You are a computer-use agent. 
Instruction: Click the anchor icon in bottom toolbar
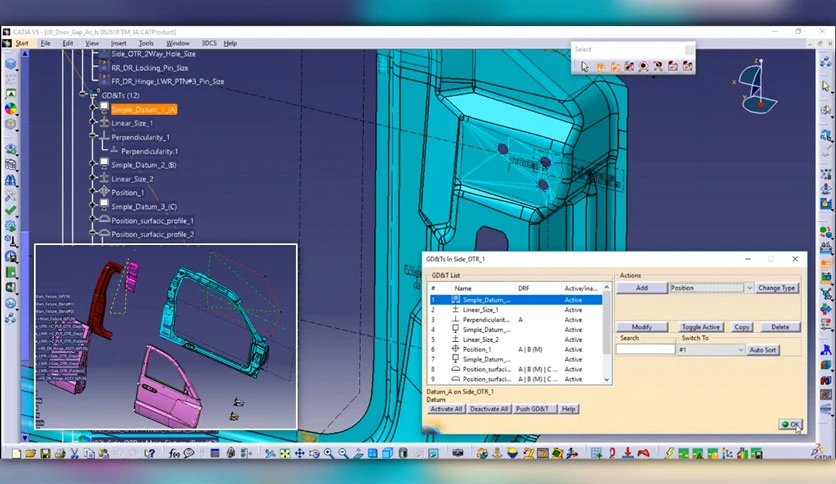(497, 454)
